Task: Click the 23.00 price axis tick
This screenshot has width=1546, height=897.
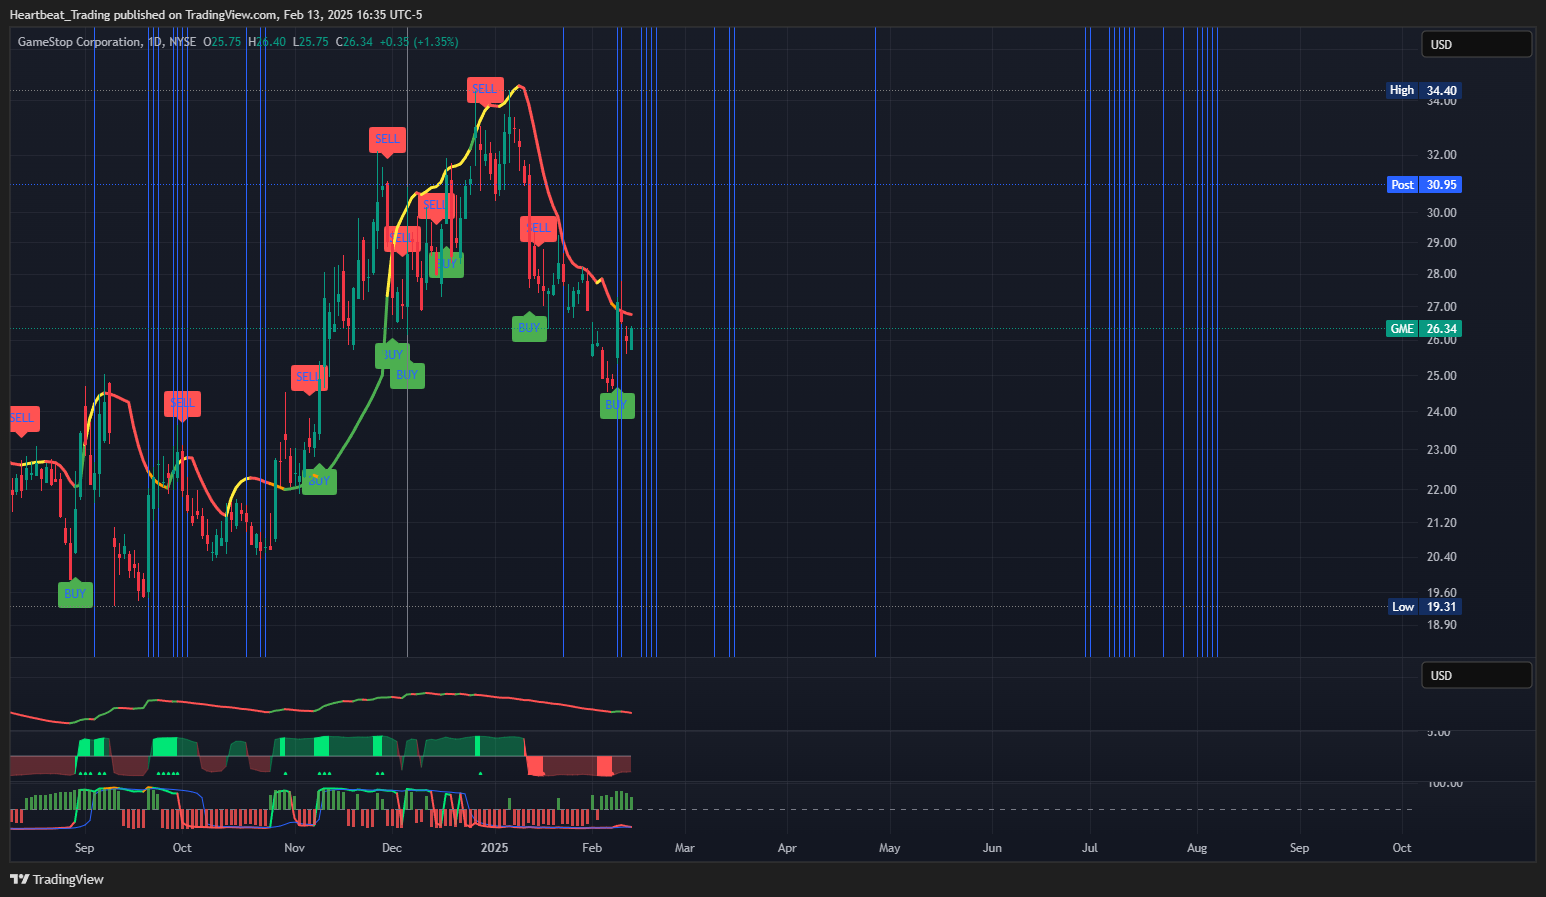Action: pos(1441,450)
